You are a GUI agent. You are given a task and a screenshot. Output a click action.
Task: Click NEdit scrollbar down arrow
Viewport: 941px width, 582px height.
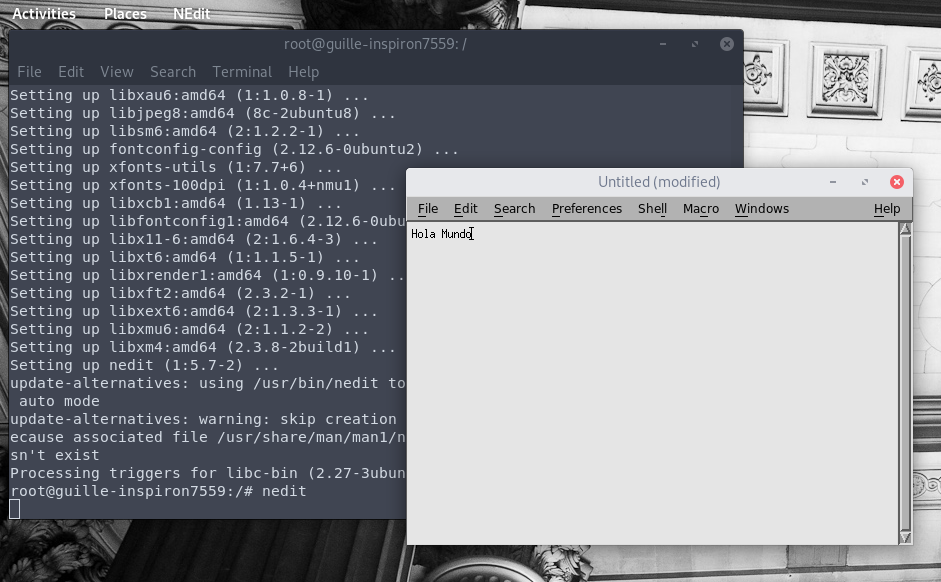(906, 537)
